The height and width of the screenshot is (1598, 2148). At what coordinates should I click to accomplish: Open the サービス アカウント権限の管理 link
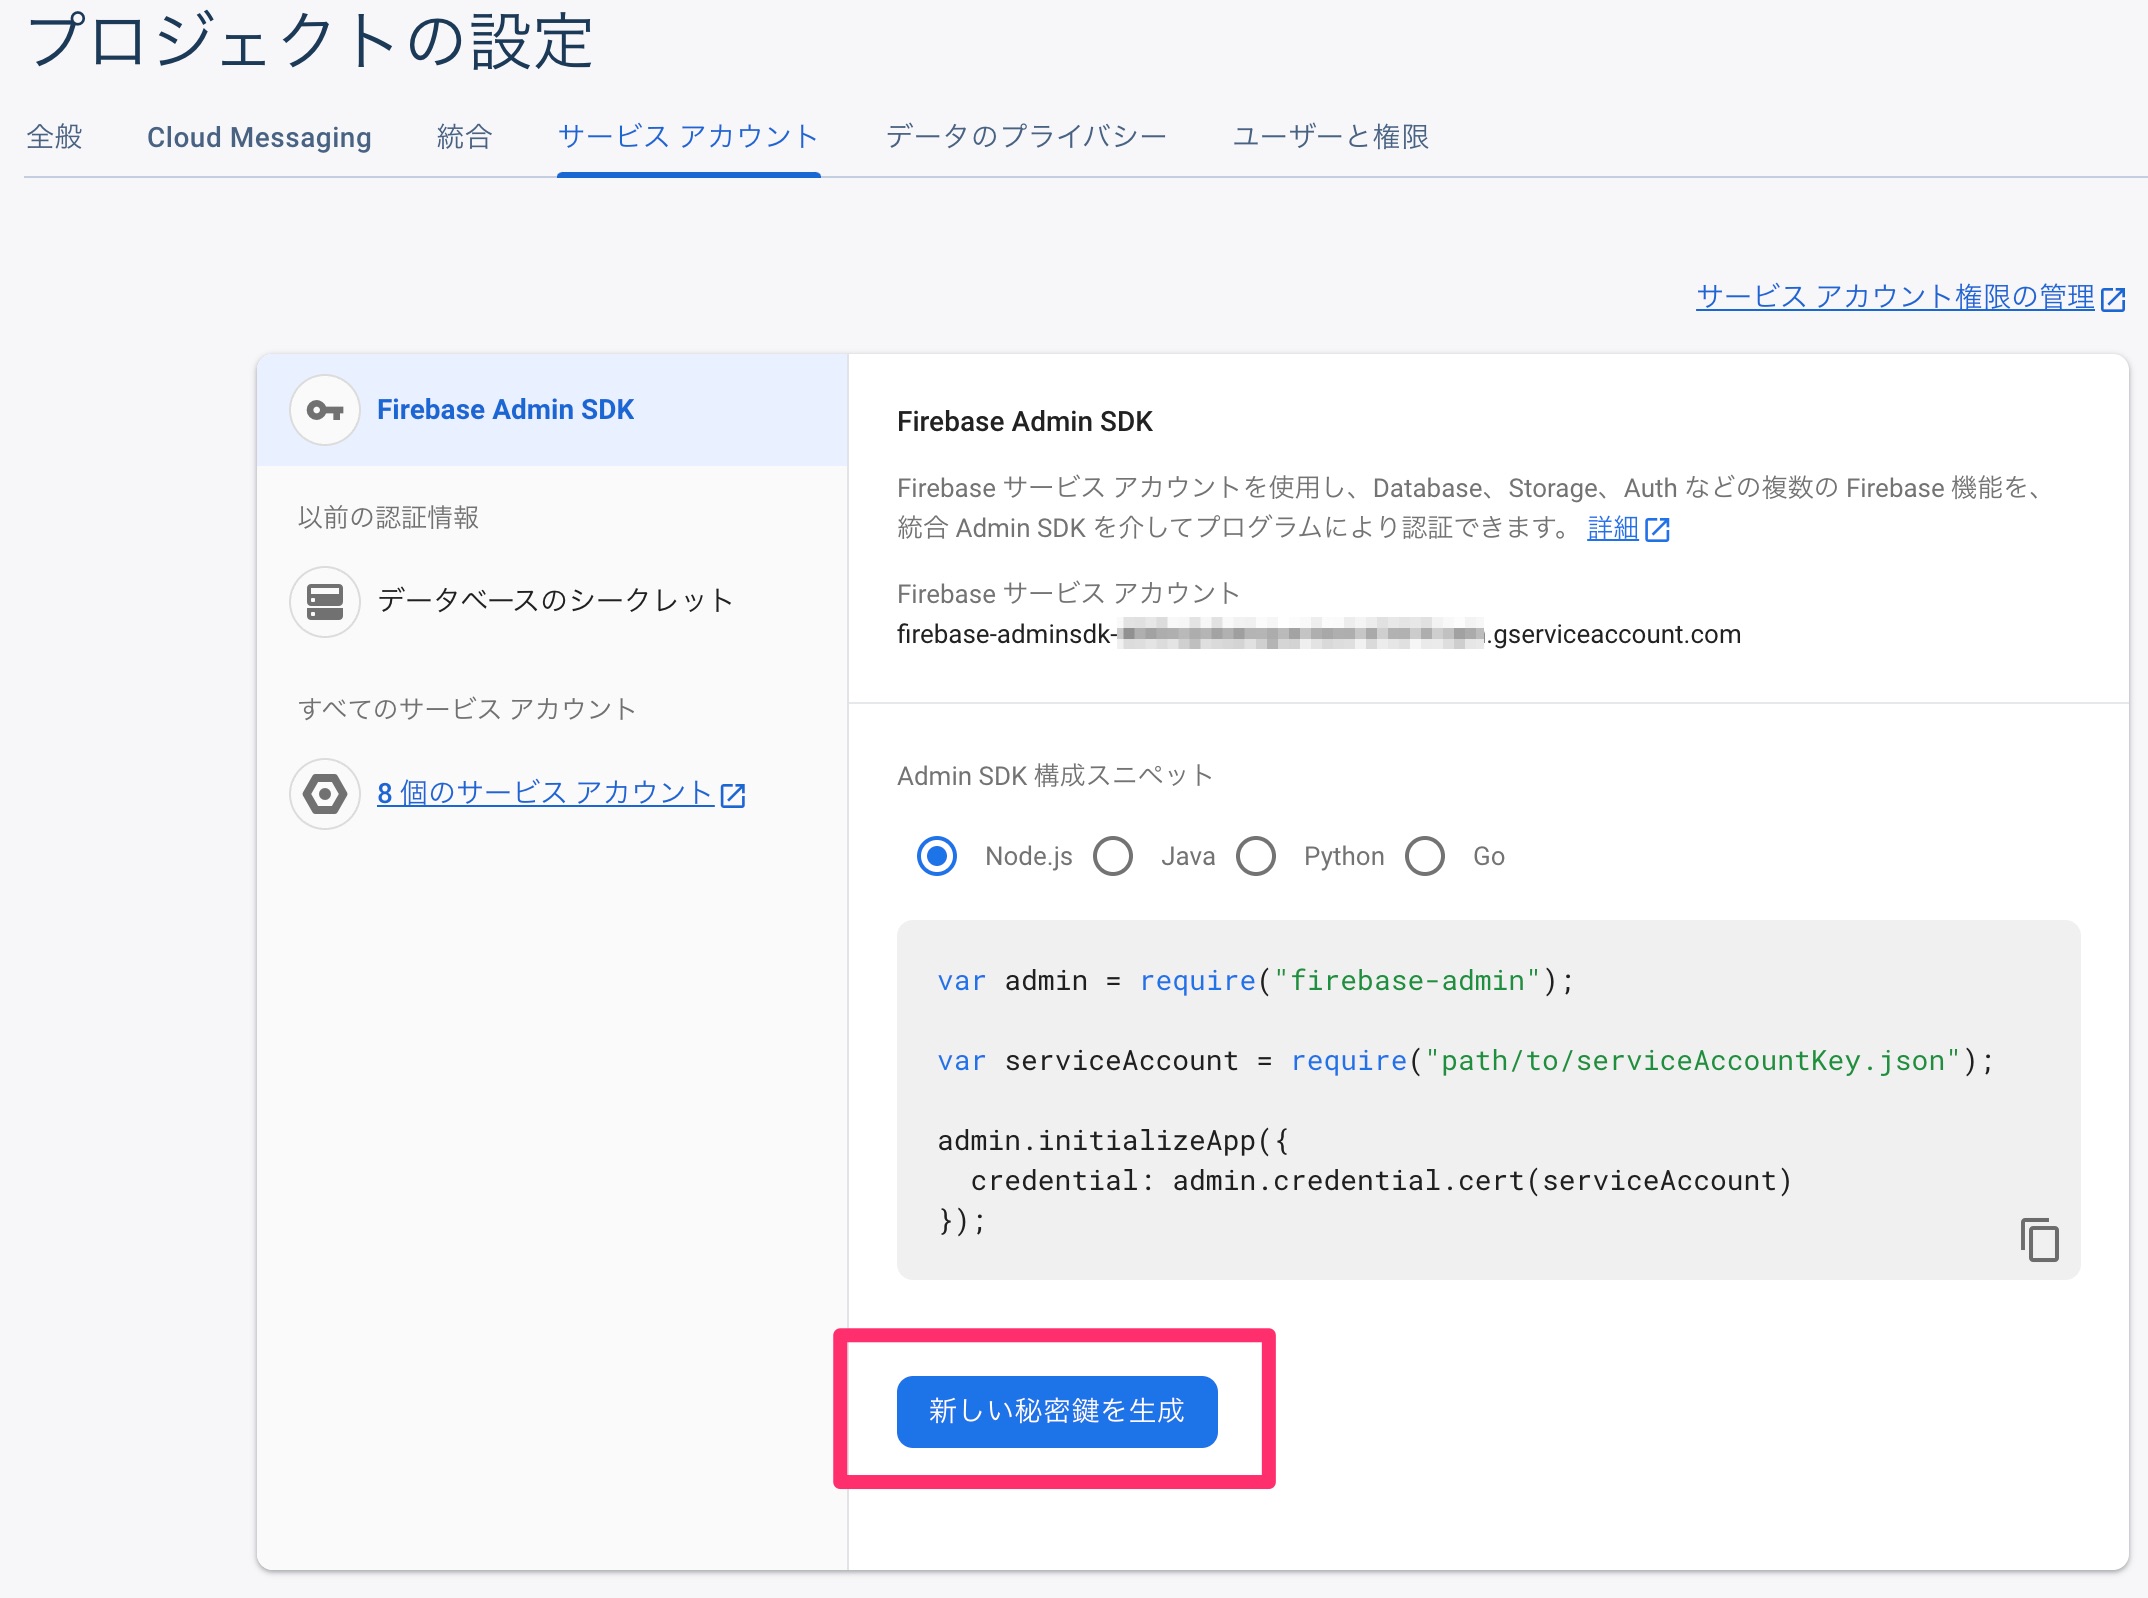pos(1895,297)
